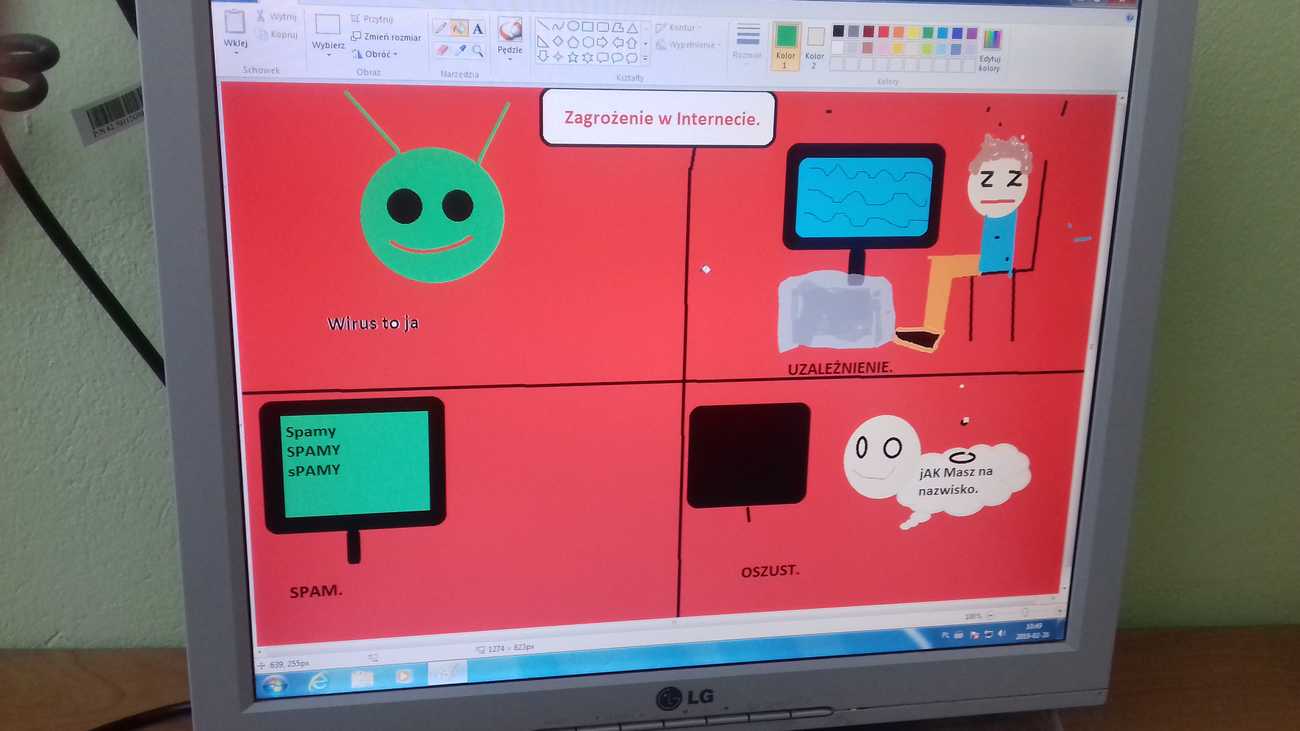Select the five-point star shape
This screenshot has width=1300, height=731.
(x=573, y=57)
